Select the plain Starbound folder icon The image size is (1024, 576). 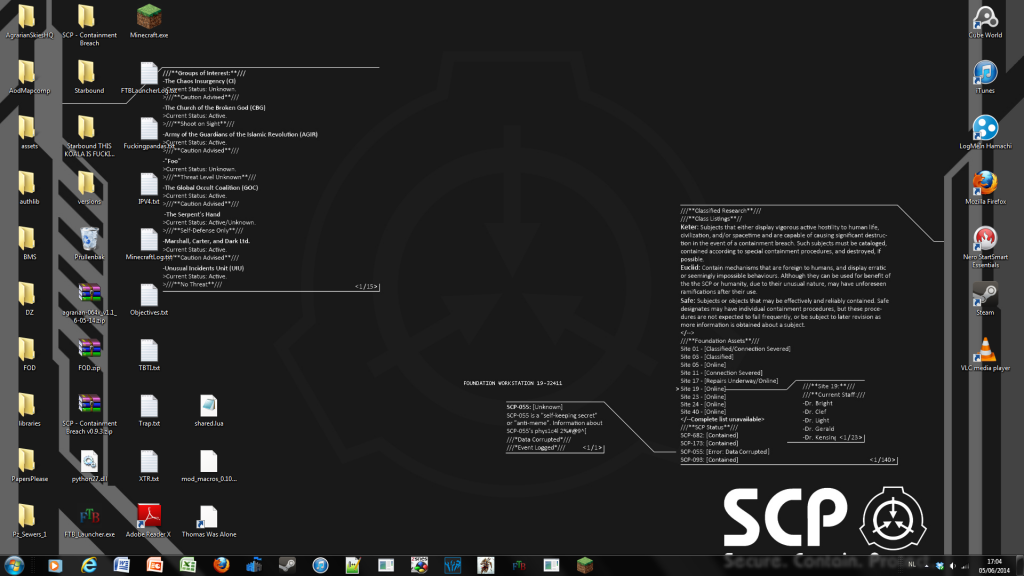click(86, 73)
